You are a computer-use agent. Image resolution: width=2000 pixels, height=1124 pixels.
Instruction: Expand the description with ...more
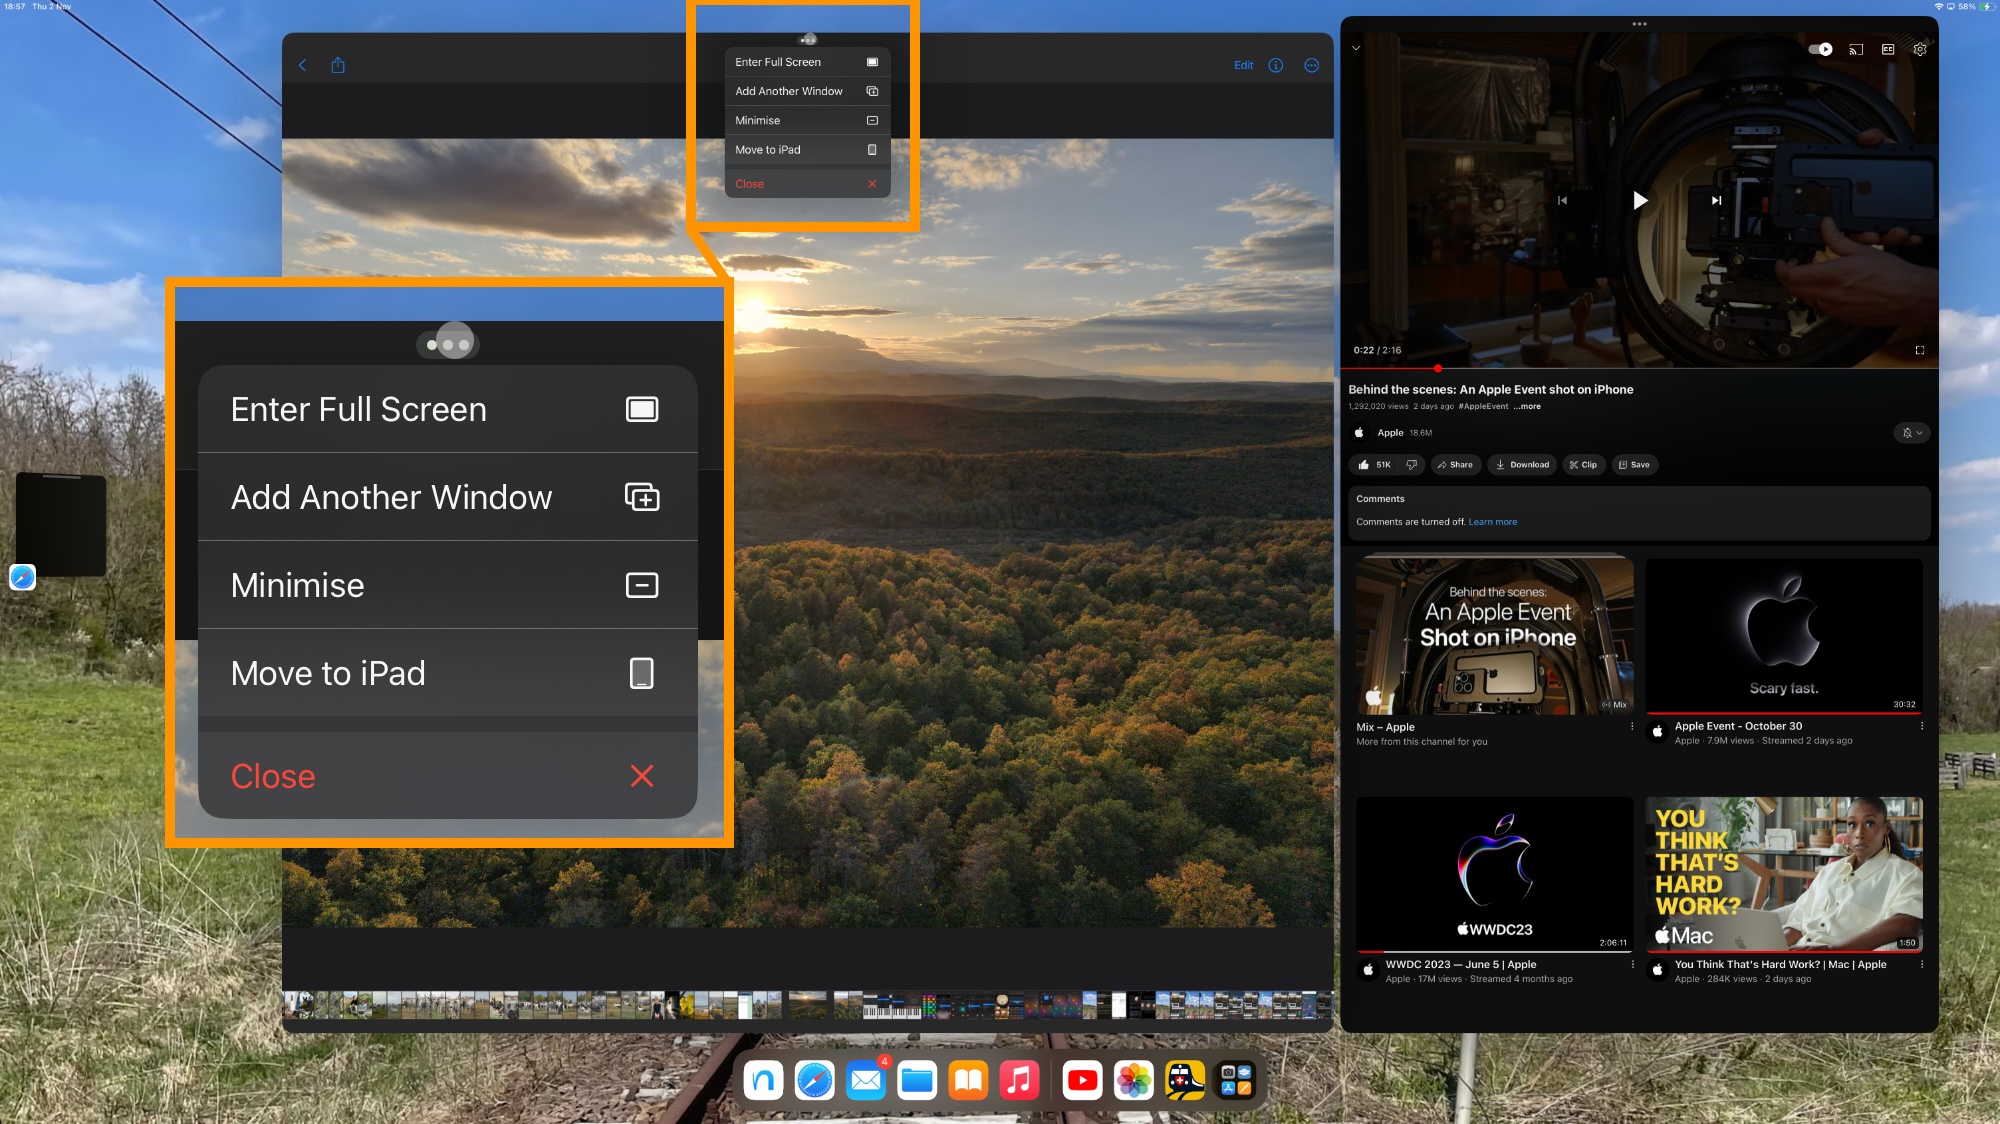1527,407
